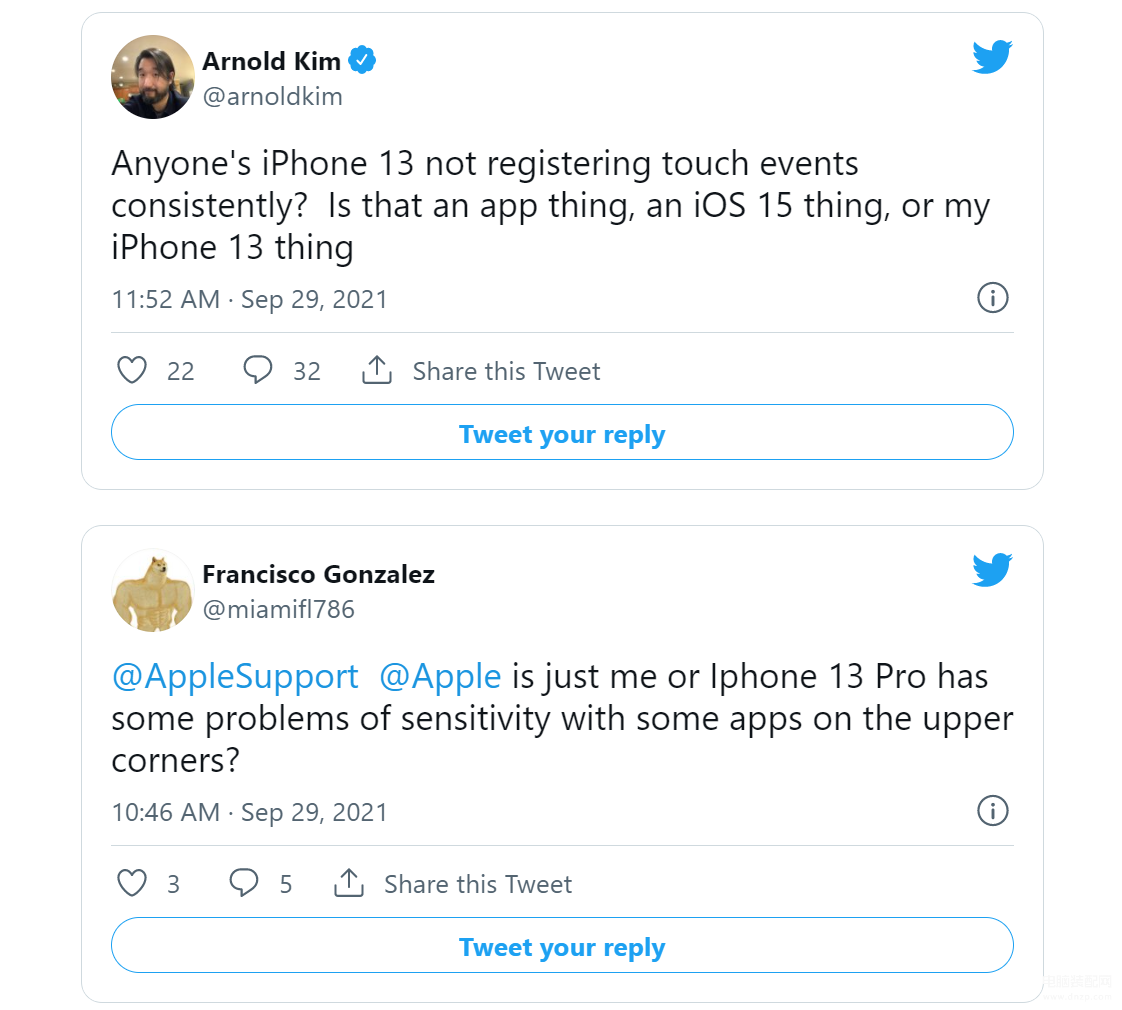Open replies bubble on Francisco Gonzalez's tweet
Screen dimensions: 1122x1010
[244, 884]
